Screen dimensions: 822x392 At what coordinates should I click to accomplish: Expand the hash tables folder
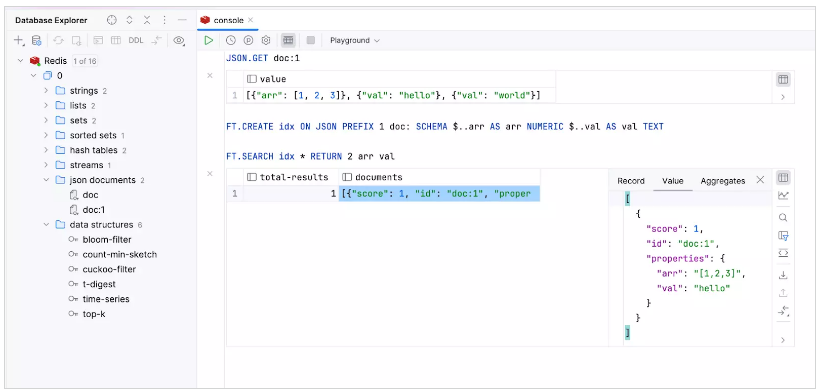(x=46, y=150)
